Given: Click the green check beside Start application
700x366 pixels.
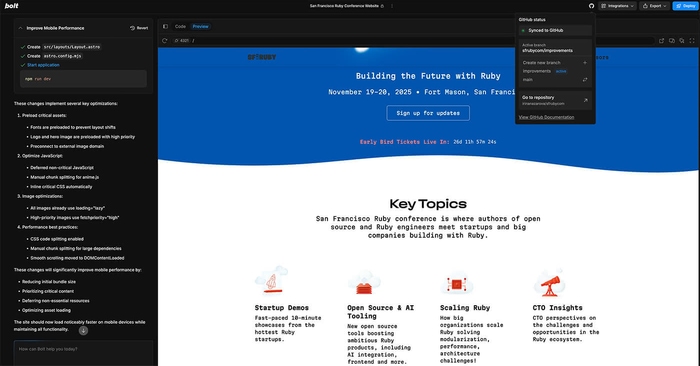Looking at the screenshot, I should click(x=23, y=65).
